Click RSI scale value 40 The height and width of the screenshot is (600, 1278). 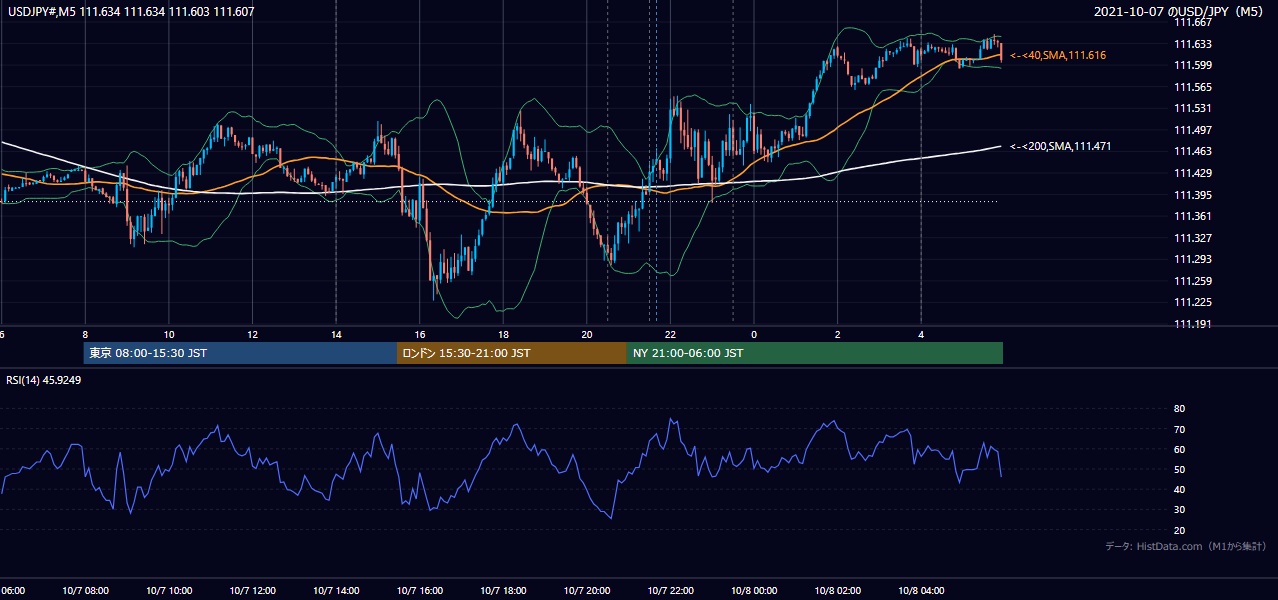pyautogui.click(x=1179, y=489)
